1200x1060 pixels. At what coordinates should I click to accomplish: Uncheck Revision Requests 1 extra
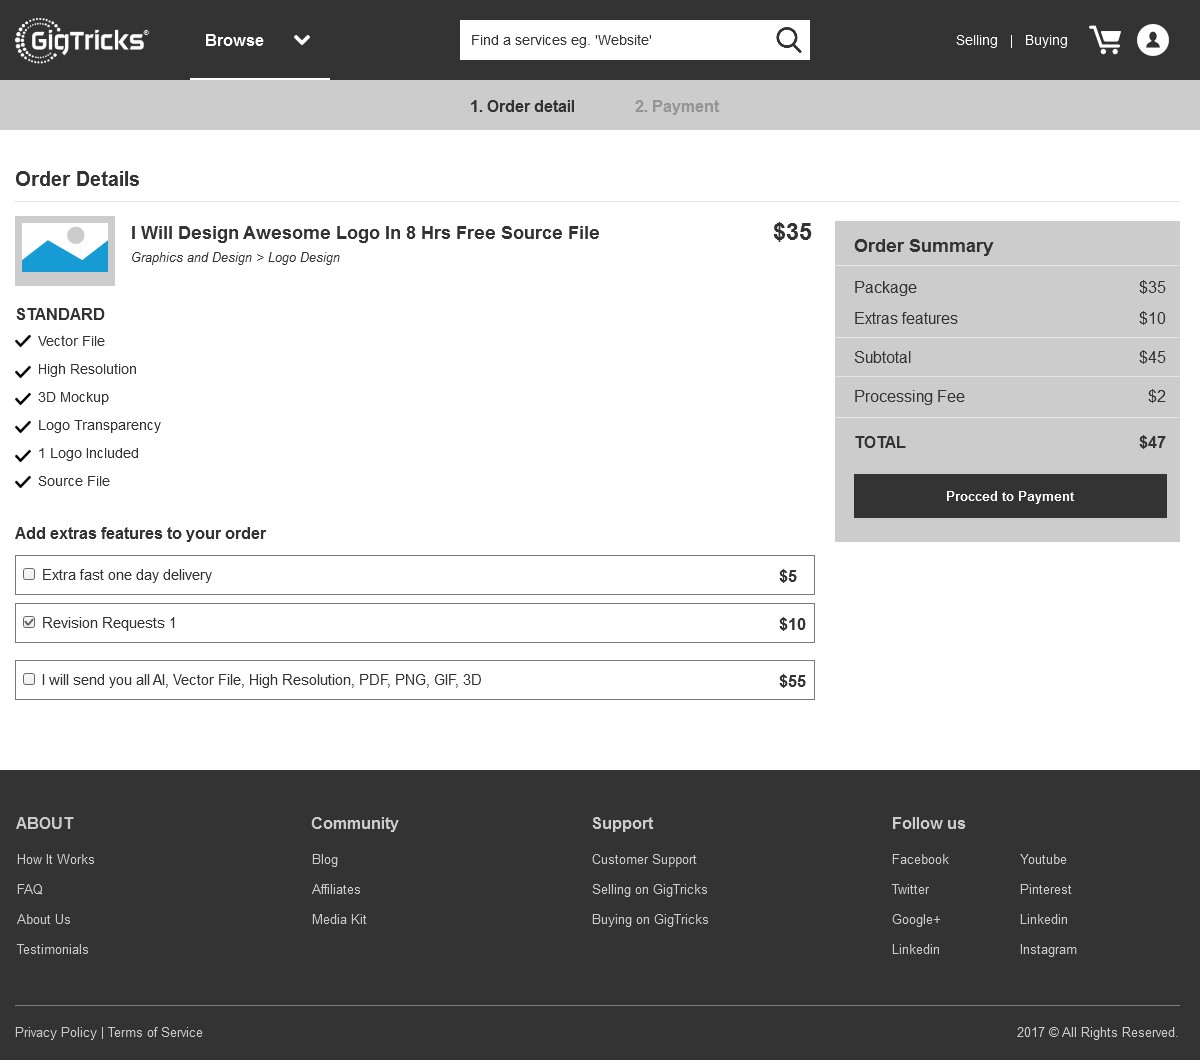29,622
